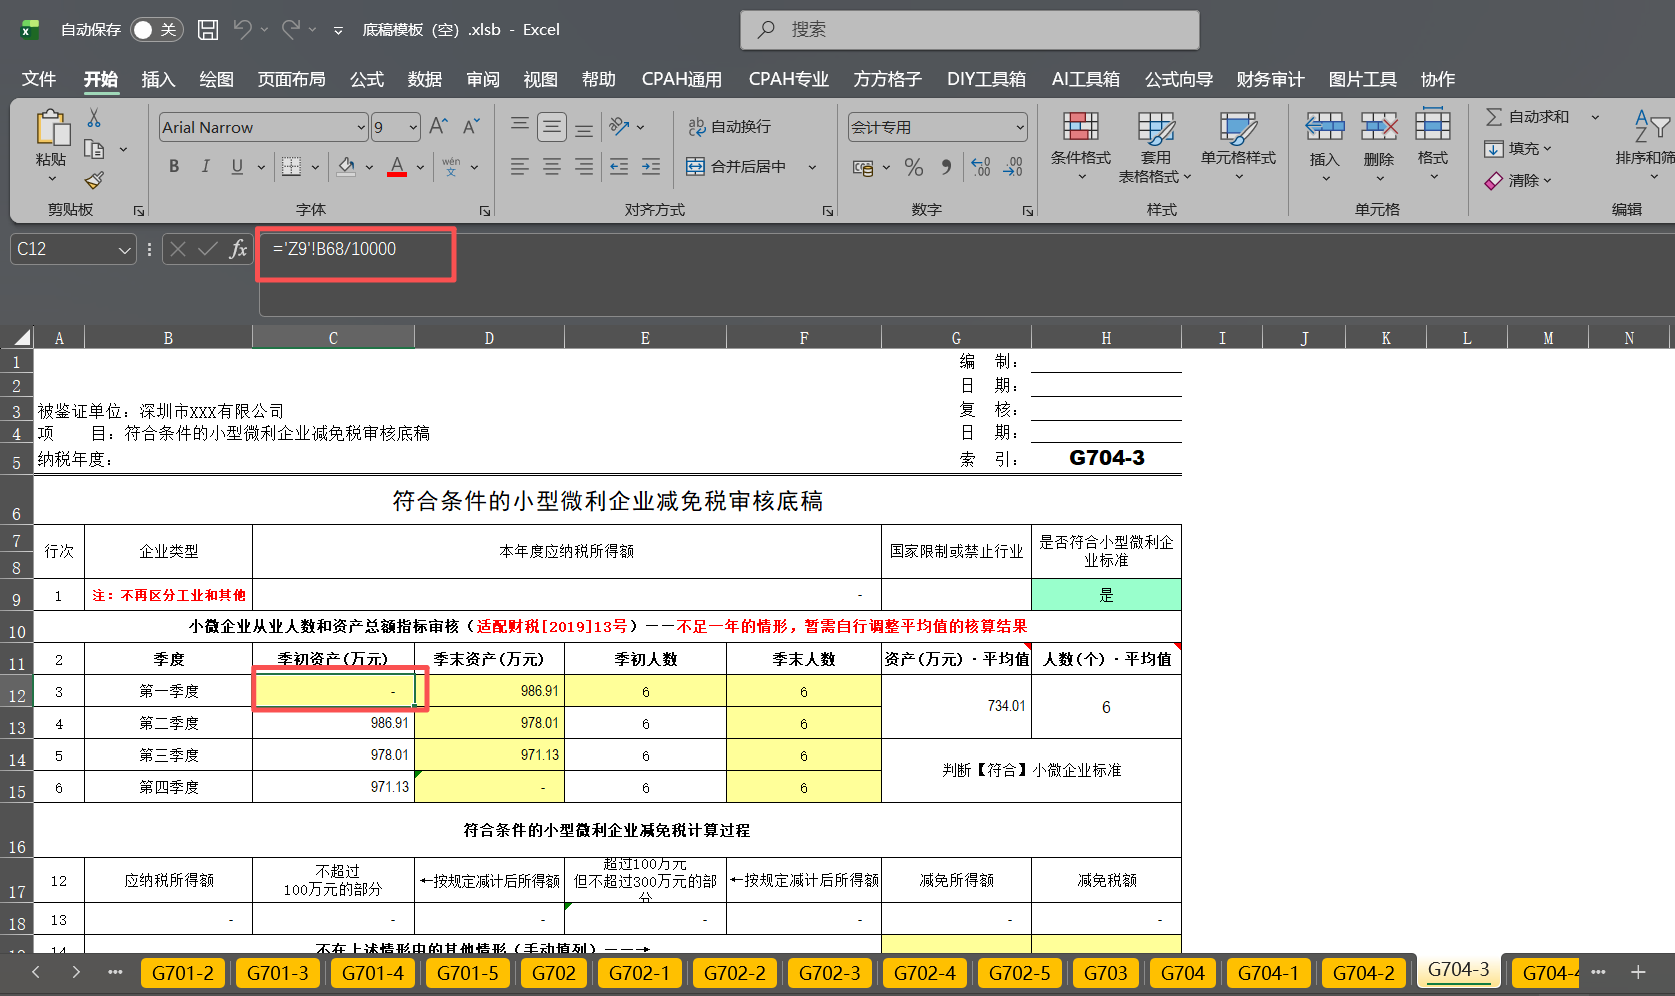
Task: Click the Save icon in title bar
Action: tap(208, 30)
